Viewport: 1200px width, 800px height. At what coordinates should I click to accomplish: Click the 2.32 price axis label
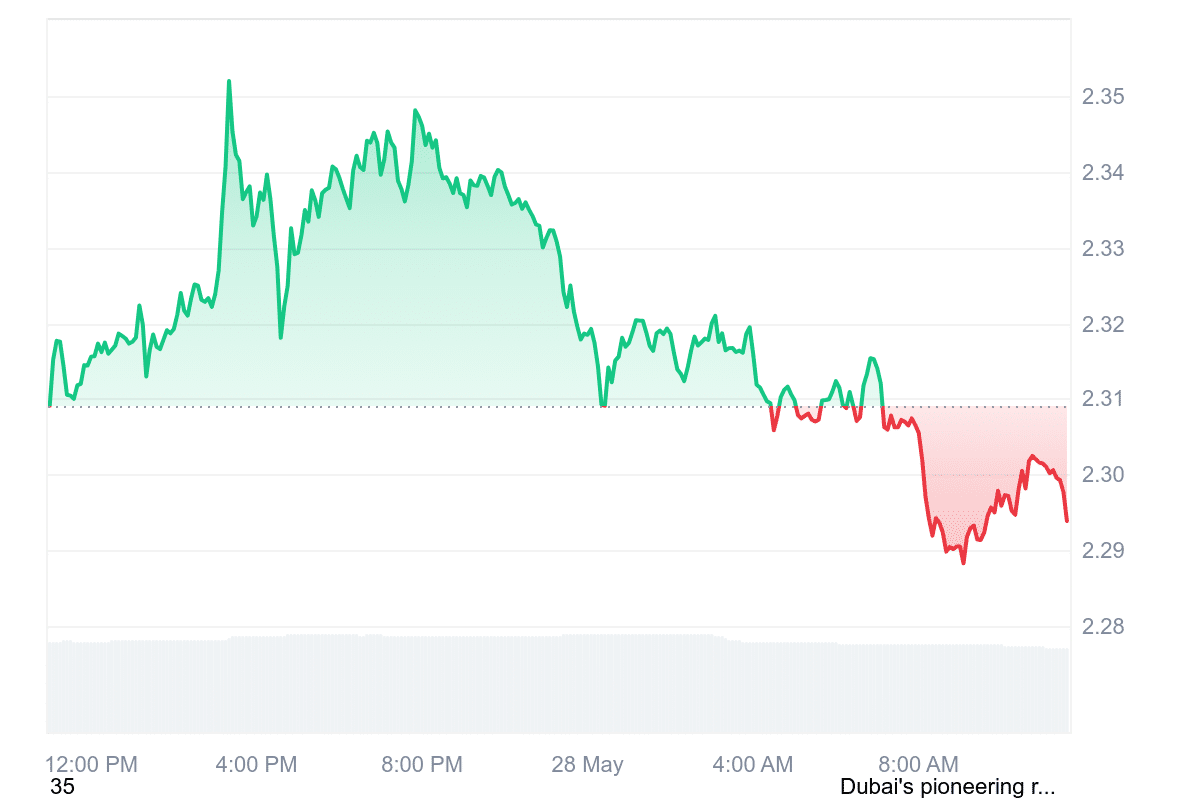1103,325
